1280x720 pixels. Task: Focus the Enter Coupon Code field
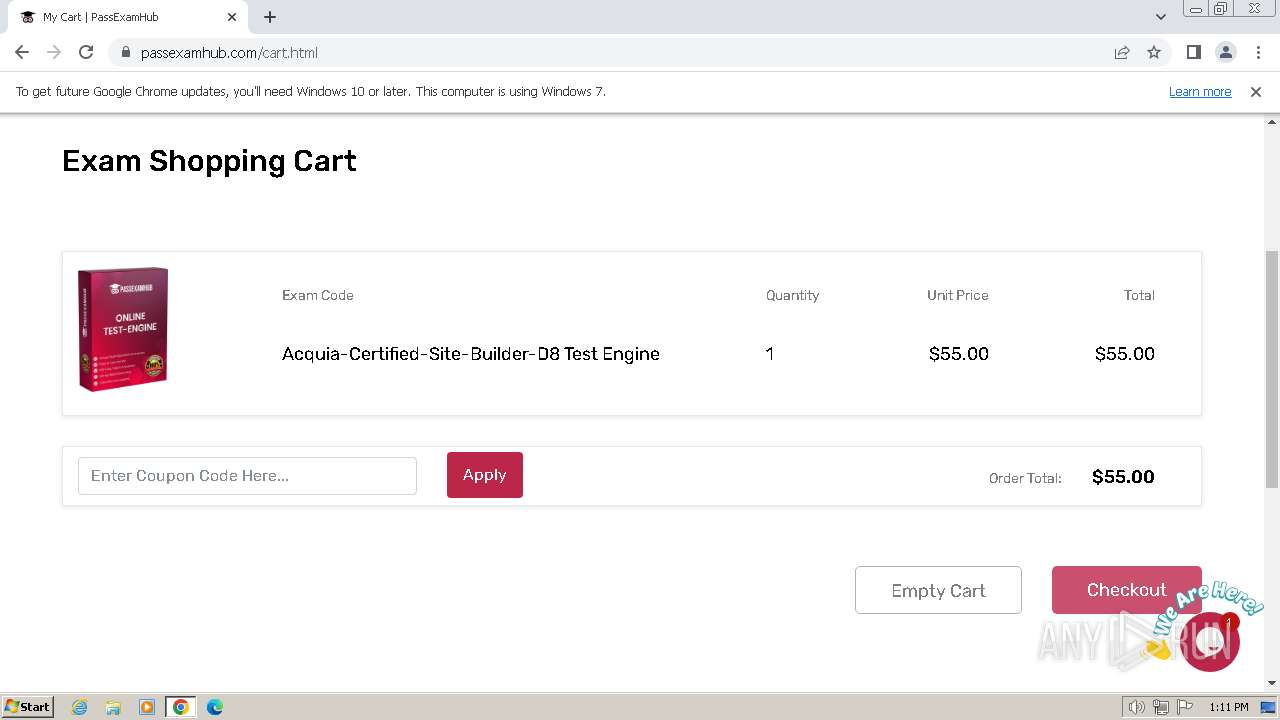[247, 476]
